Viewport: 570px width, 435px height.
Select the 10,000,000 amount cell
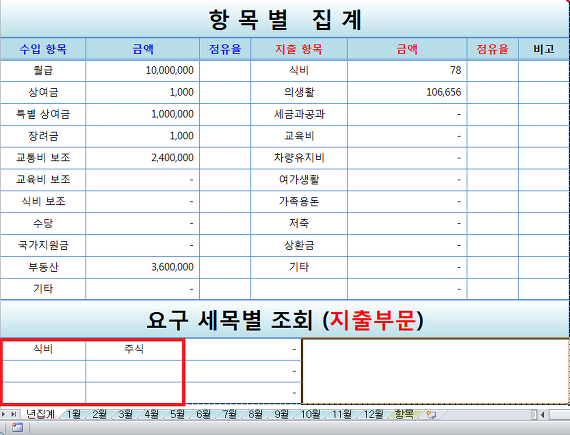tap(142, 71)
